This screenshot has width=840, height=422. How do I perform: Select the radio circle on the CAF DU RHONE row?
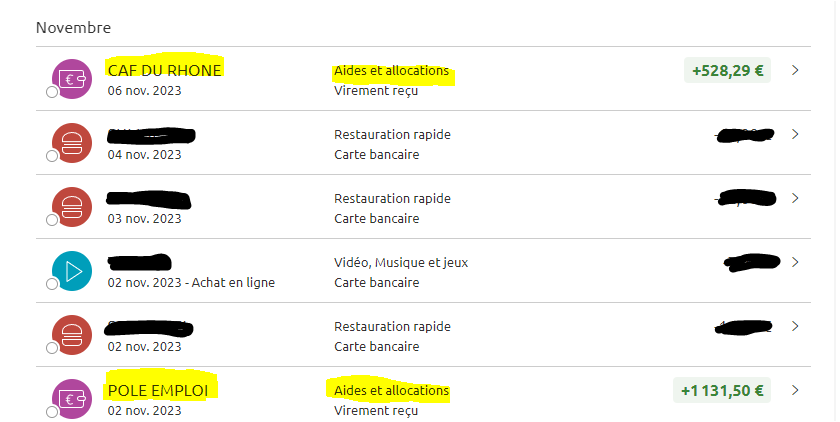point(52,92)
